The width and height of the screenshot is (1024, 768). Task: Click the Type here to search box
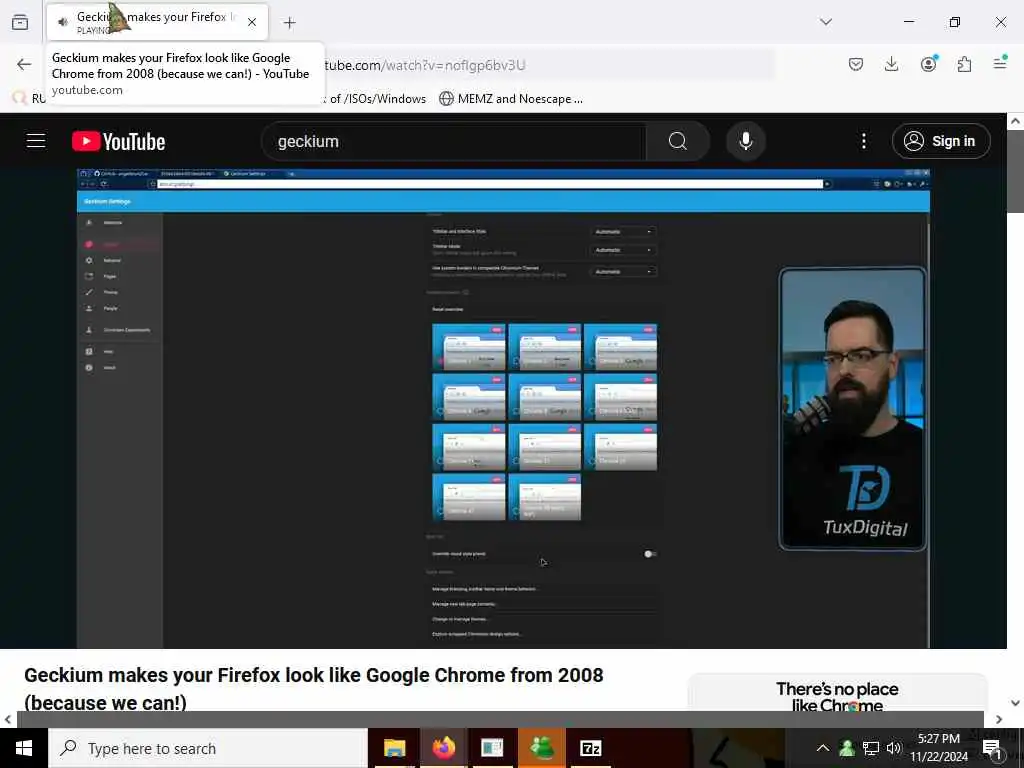point(208,748)
